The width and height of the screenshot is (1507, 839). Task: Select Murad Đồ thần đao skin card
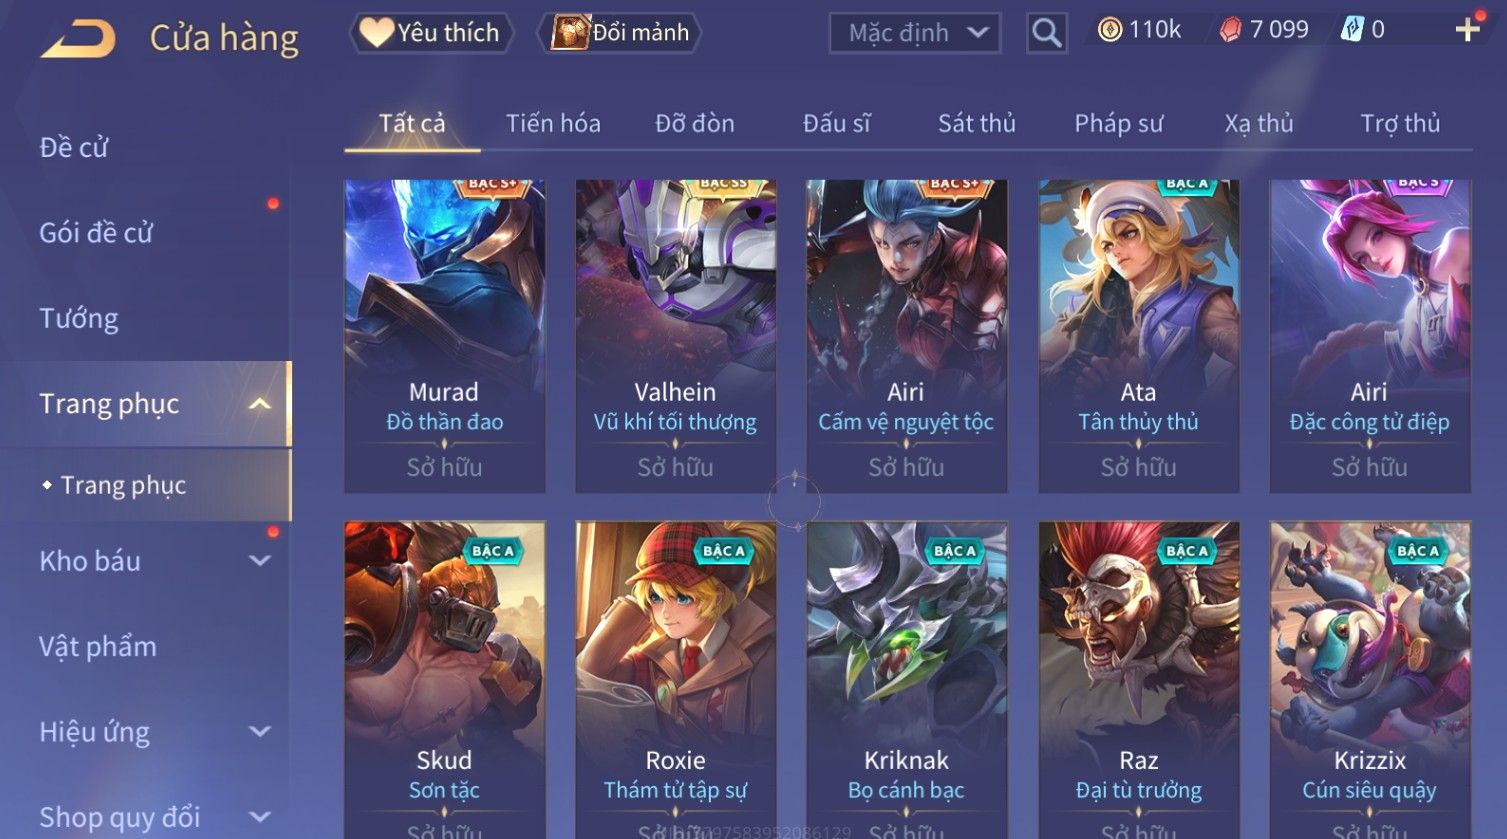pyautogui.click(x=445, y=336)
